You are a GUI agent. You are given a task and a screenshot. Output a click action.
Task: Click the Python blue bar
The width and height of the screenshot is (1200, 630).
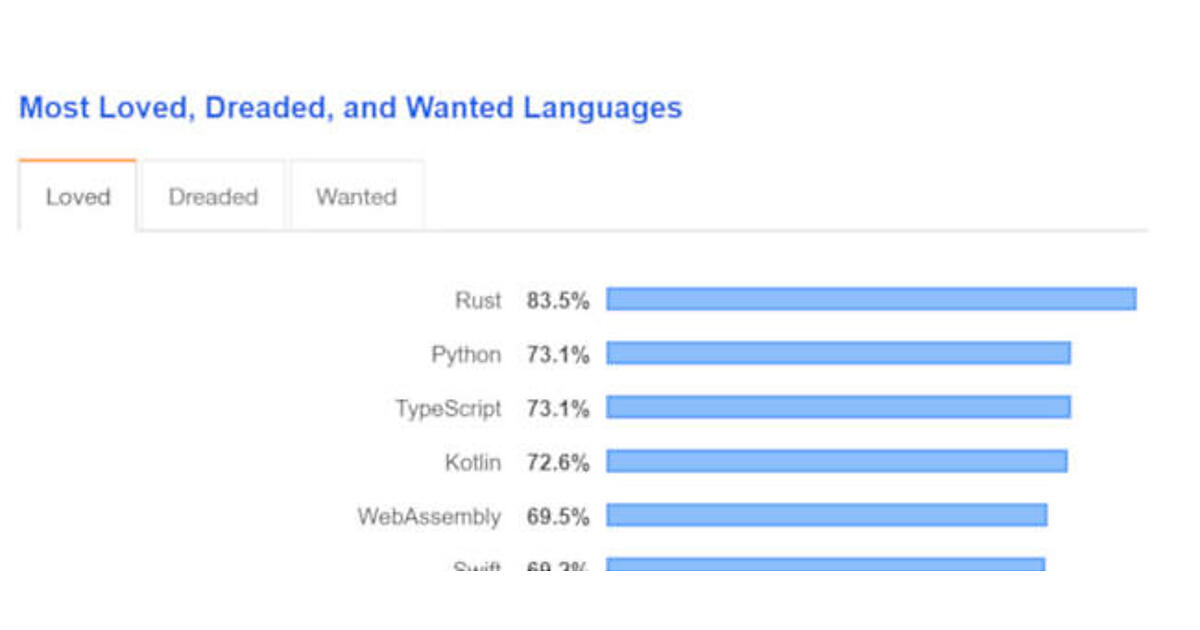tap(838, 353)
